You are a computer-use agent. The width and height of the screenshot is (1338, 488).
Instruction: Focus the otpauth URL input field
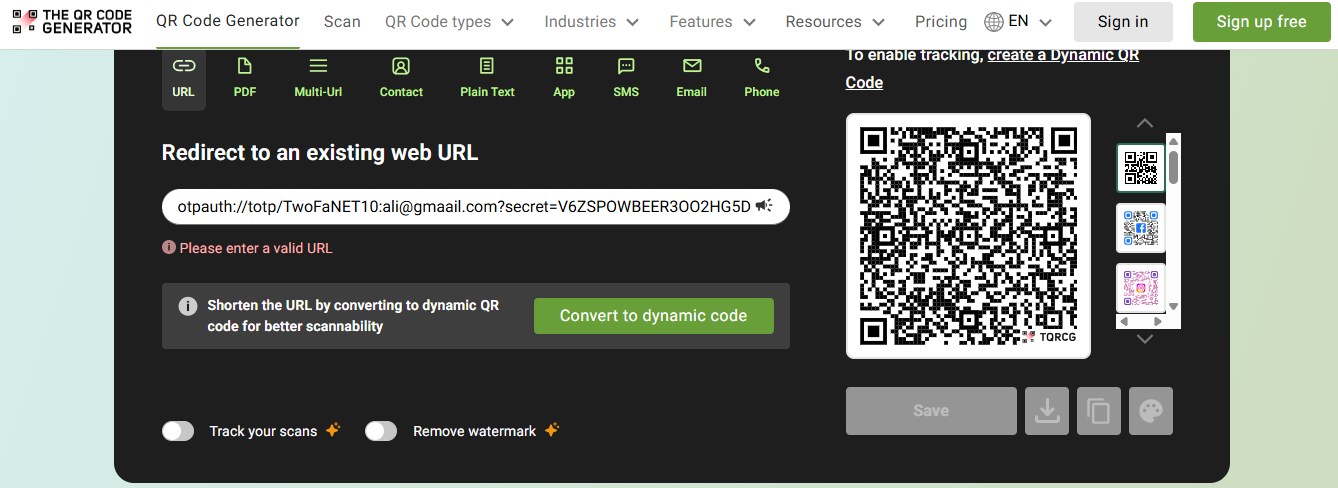476,206
